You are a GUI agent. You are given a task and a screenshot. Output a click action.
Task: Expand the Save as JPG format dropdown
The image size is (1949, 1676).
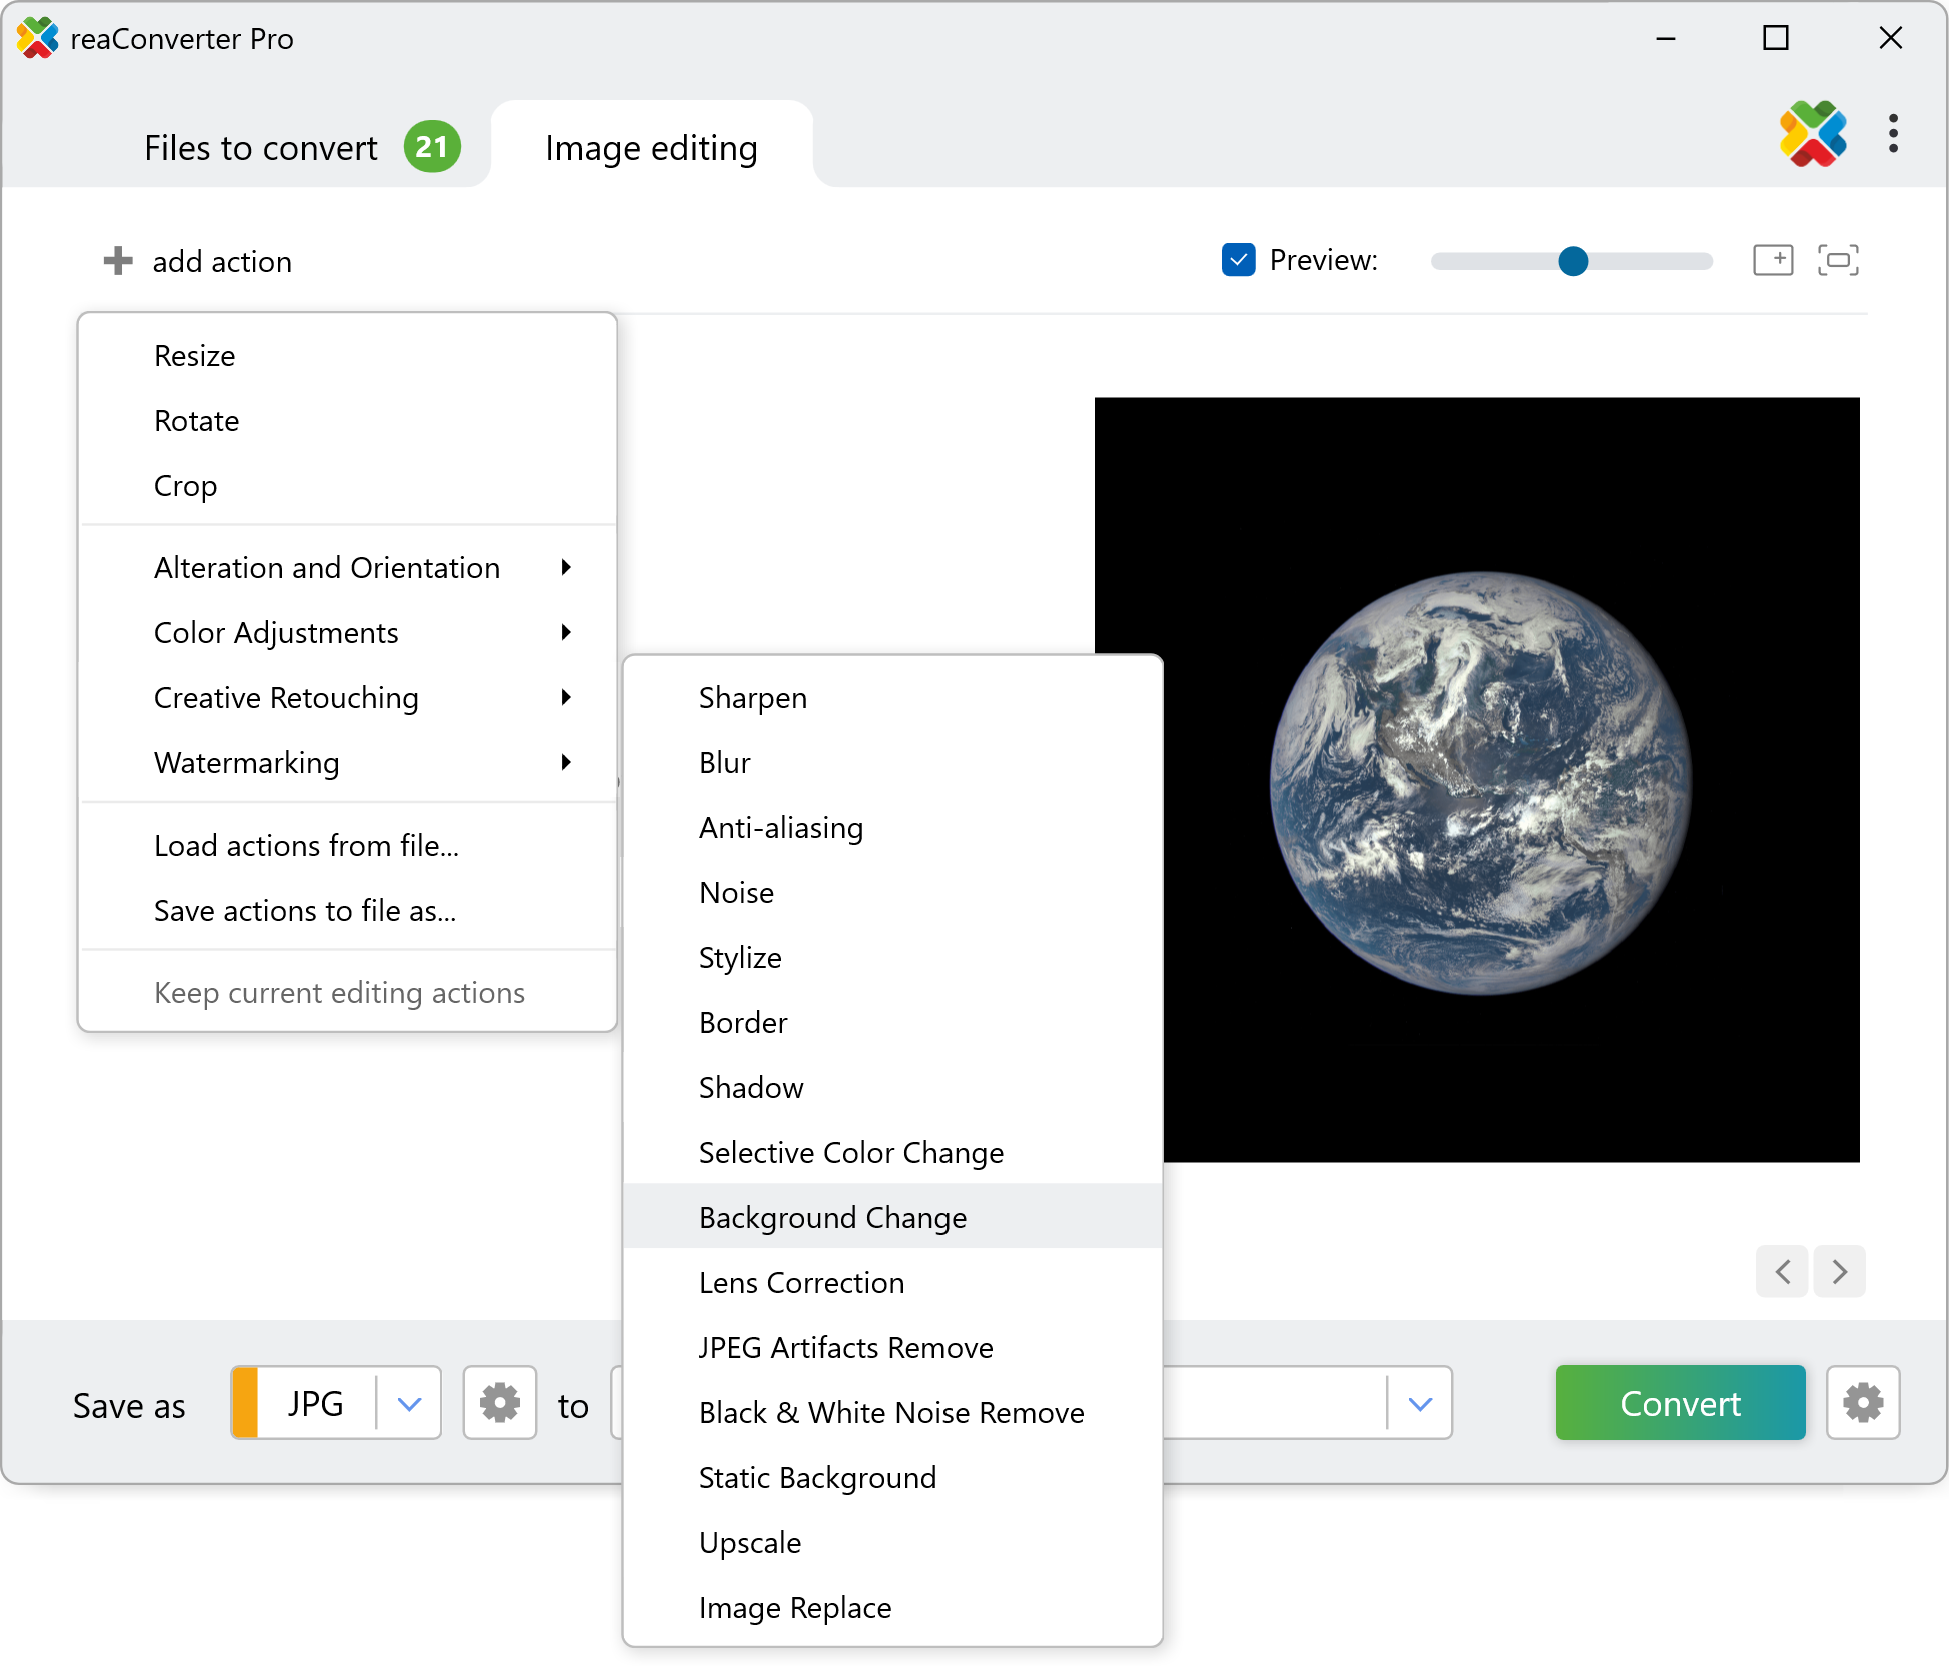click(x=409, y=1403)
